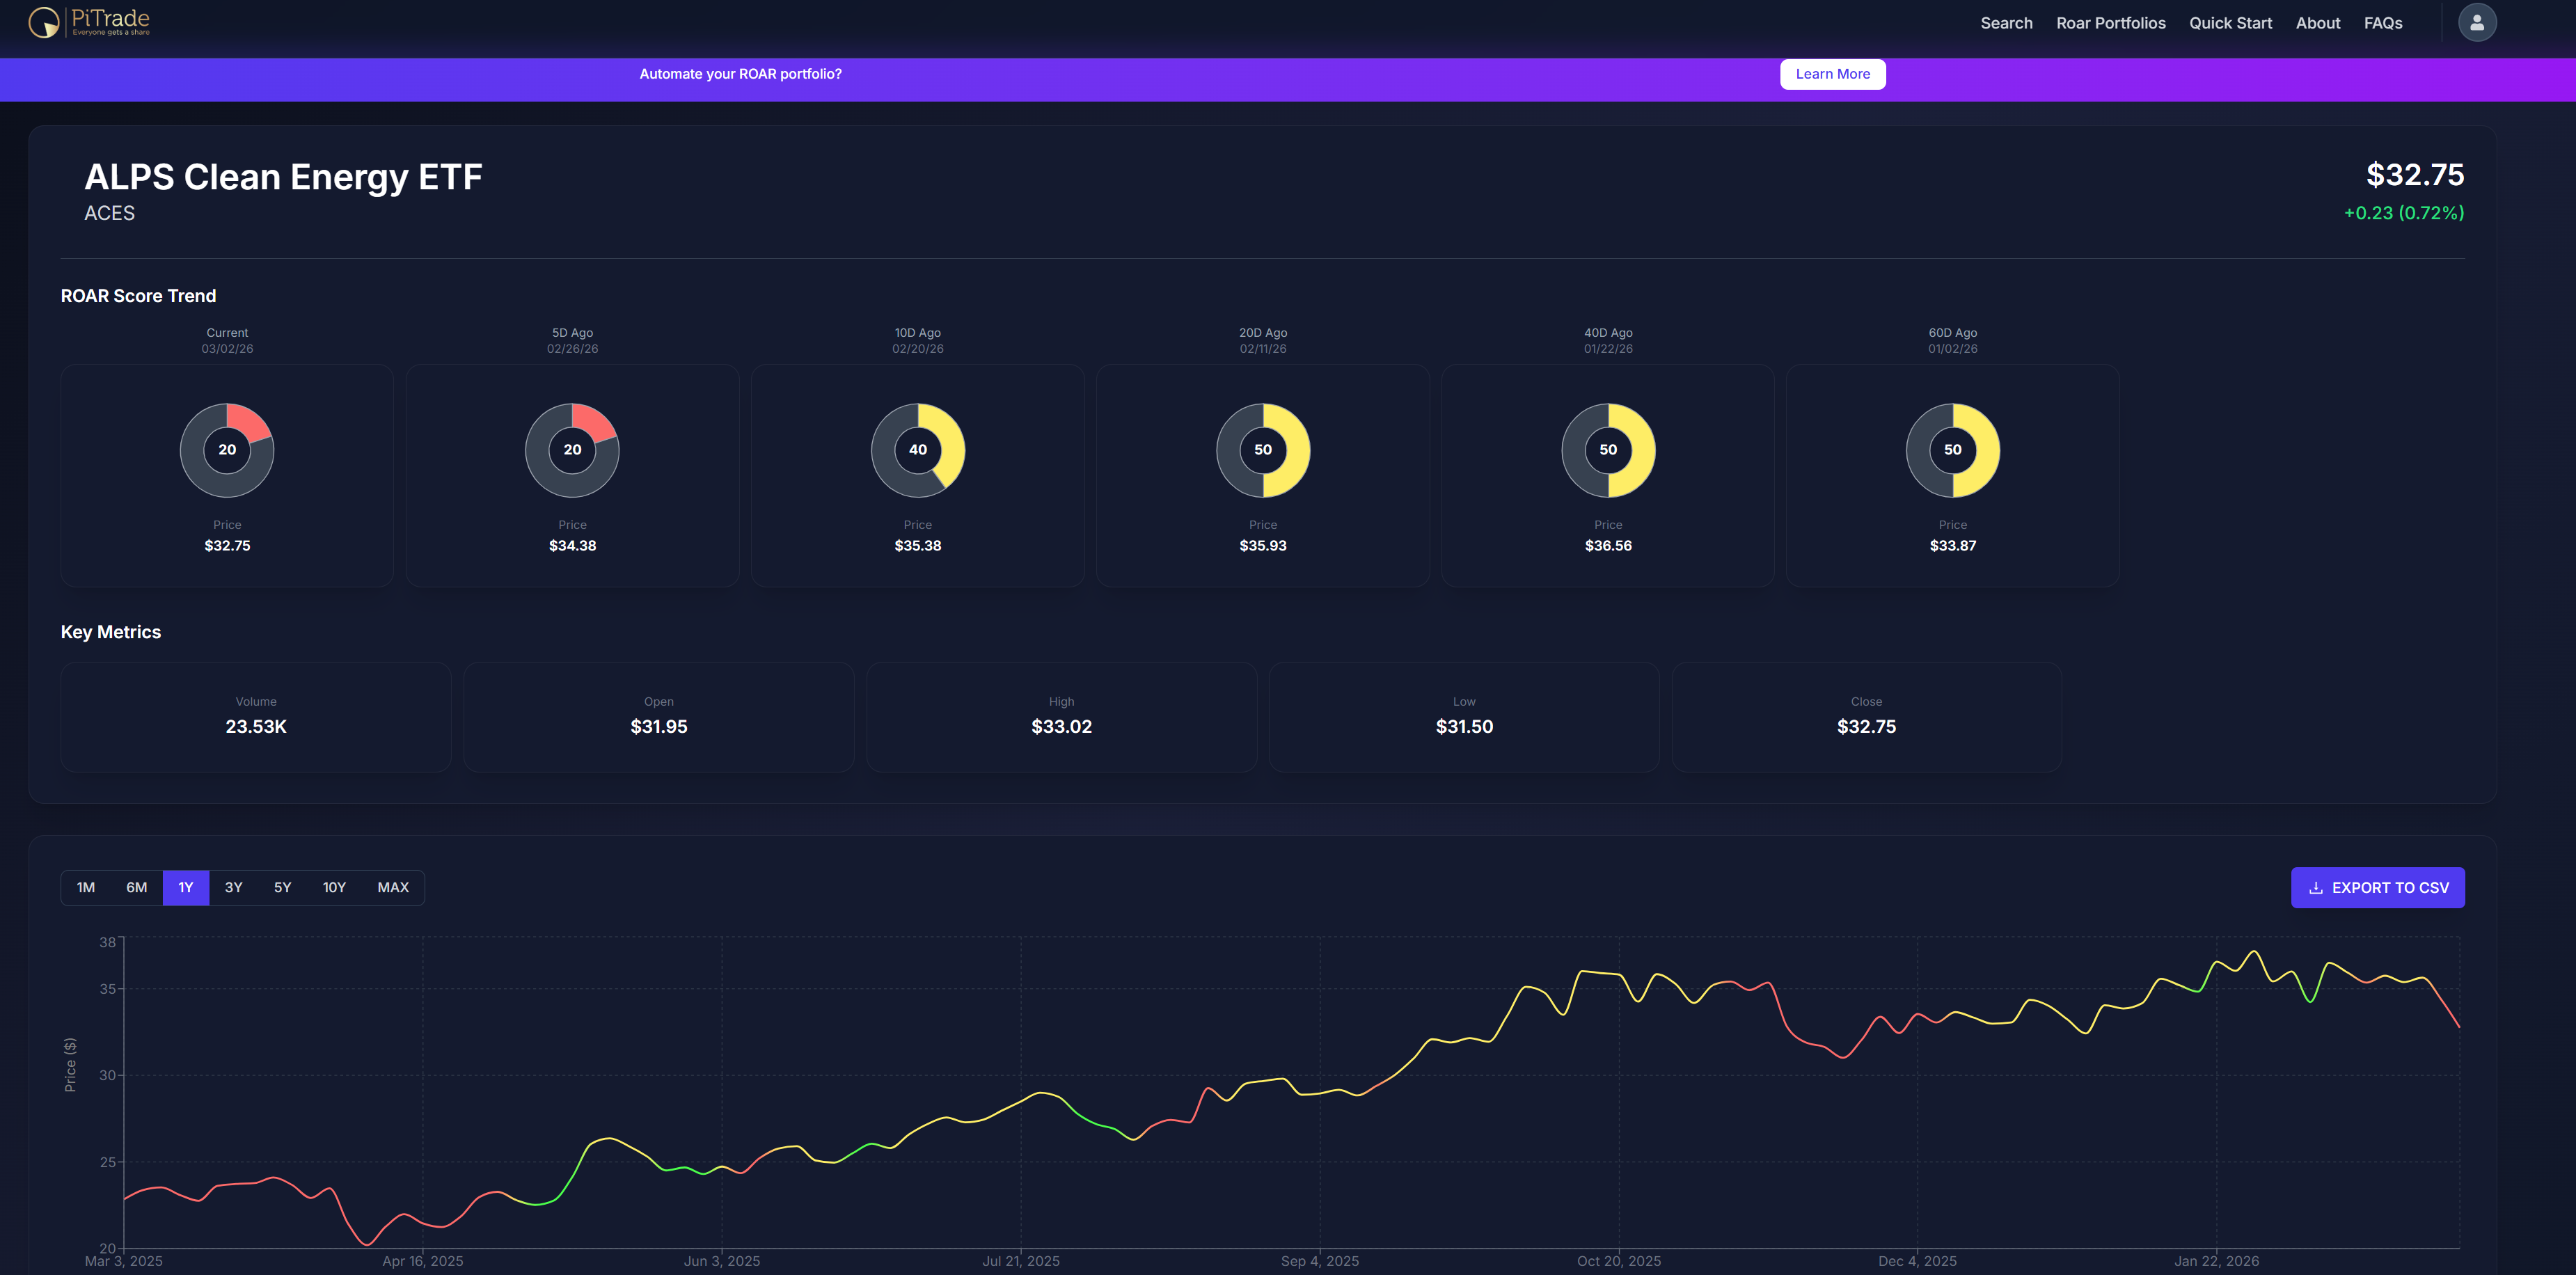
Task: Open the user profile avatar icon
Action: (2476, 22)
